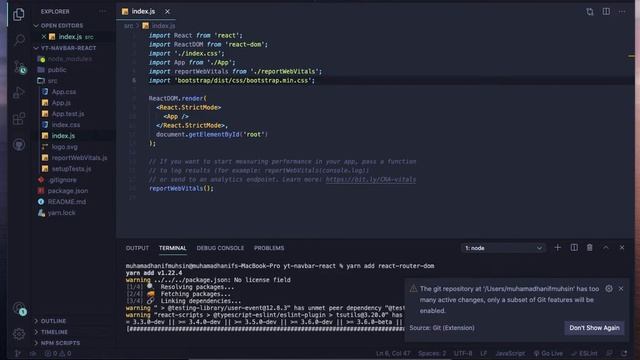Split the editor to the right
This screenshot has width=640, height=360.
pos(606,11)
